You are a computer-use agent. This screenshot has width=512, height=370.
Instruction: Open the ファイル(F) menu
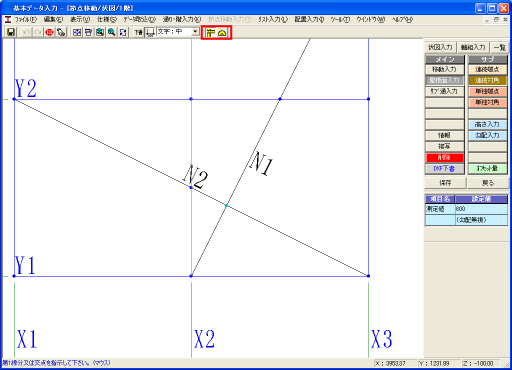(25, 20)
